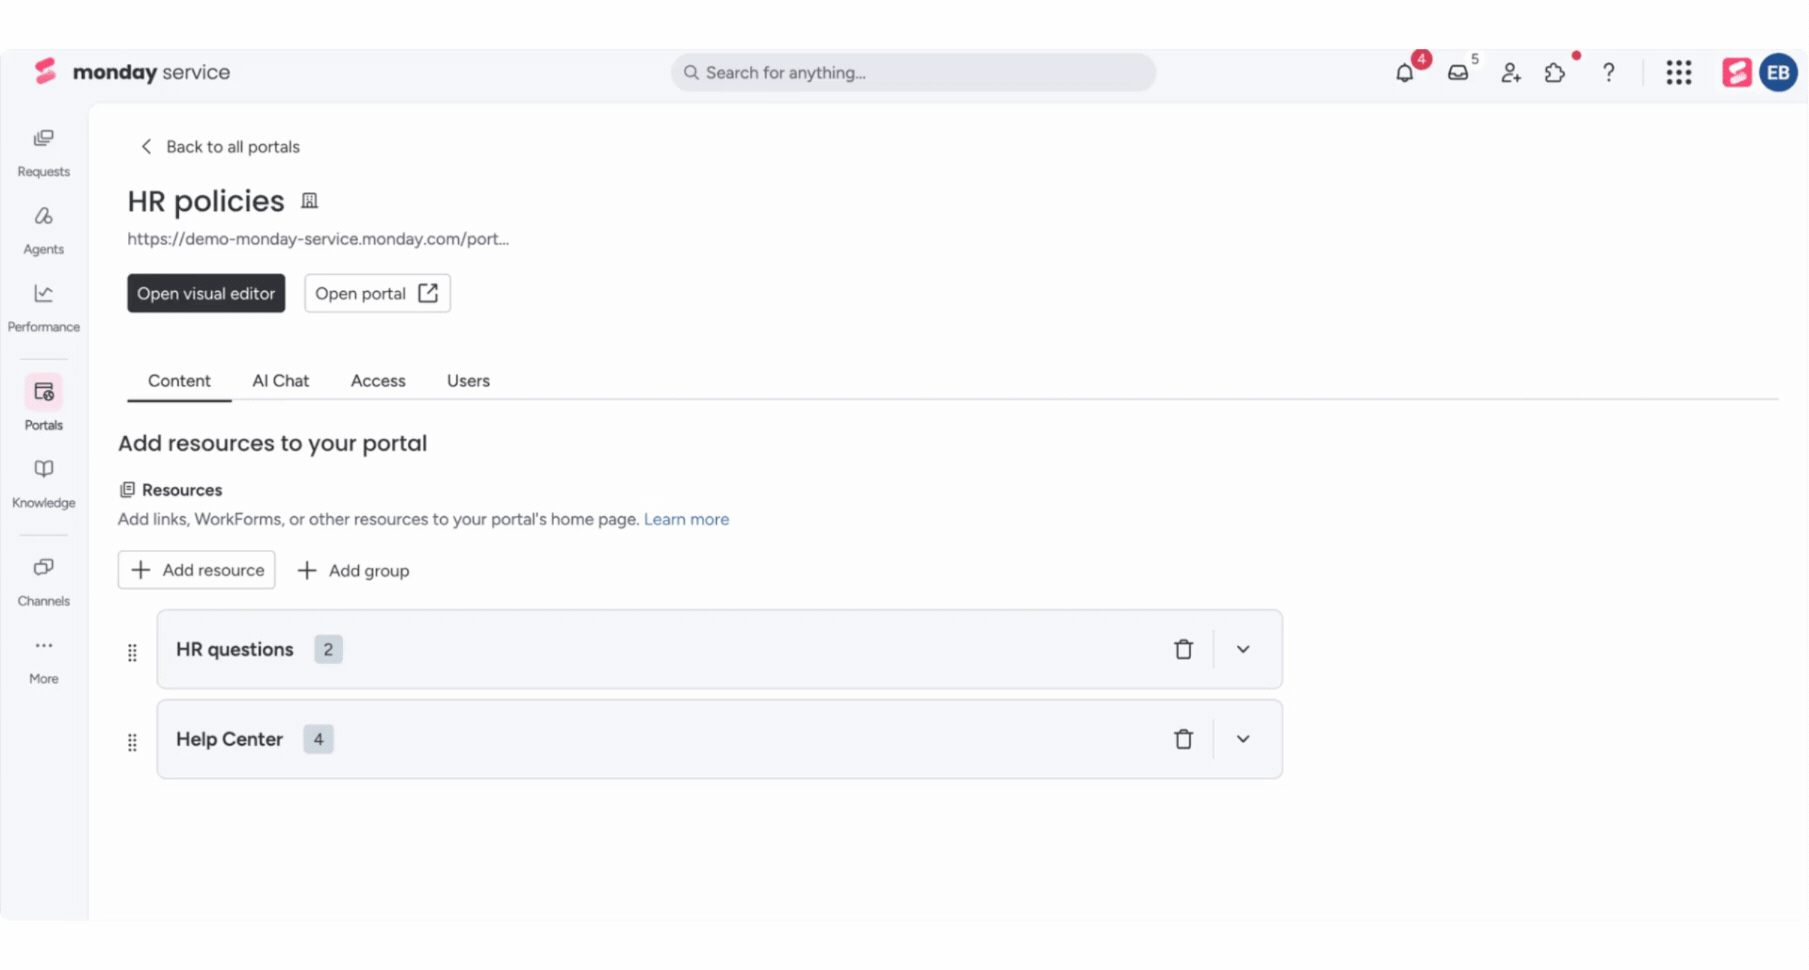Click the Help Center count badge 4
This screenshot has height=970, width=1809.
318,740
